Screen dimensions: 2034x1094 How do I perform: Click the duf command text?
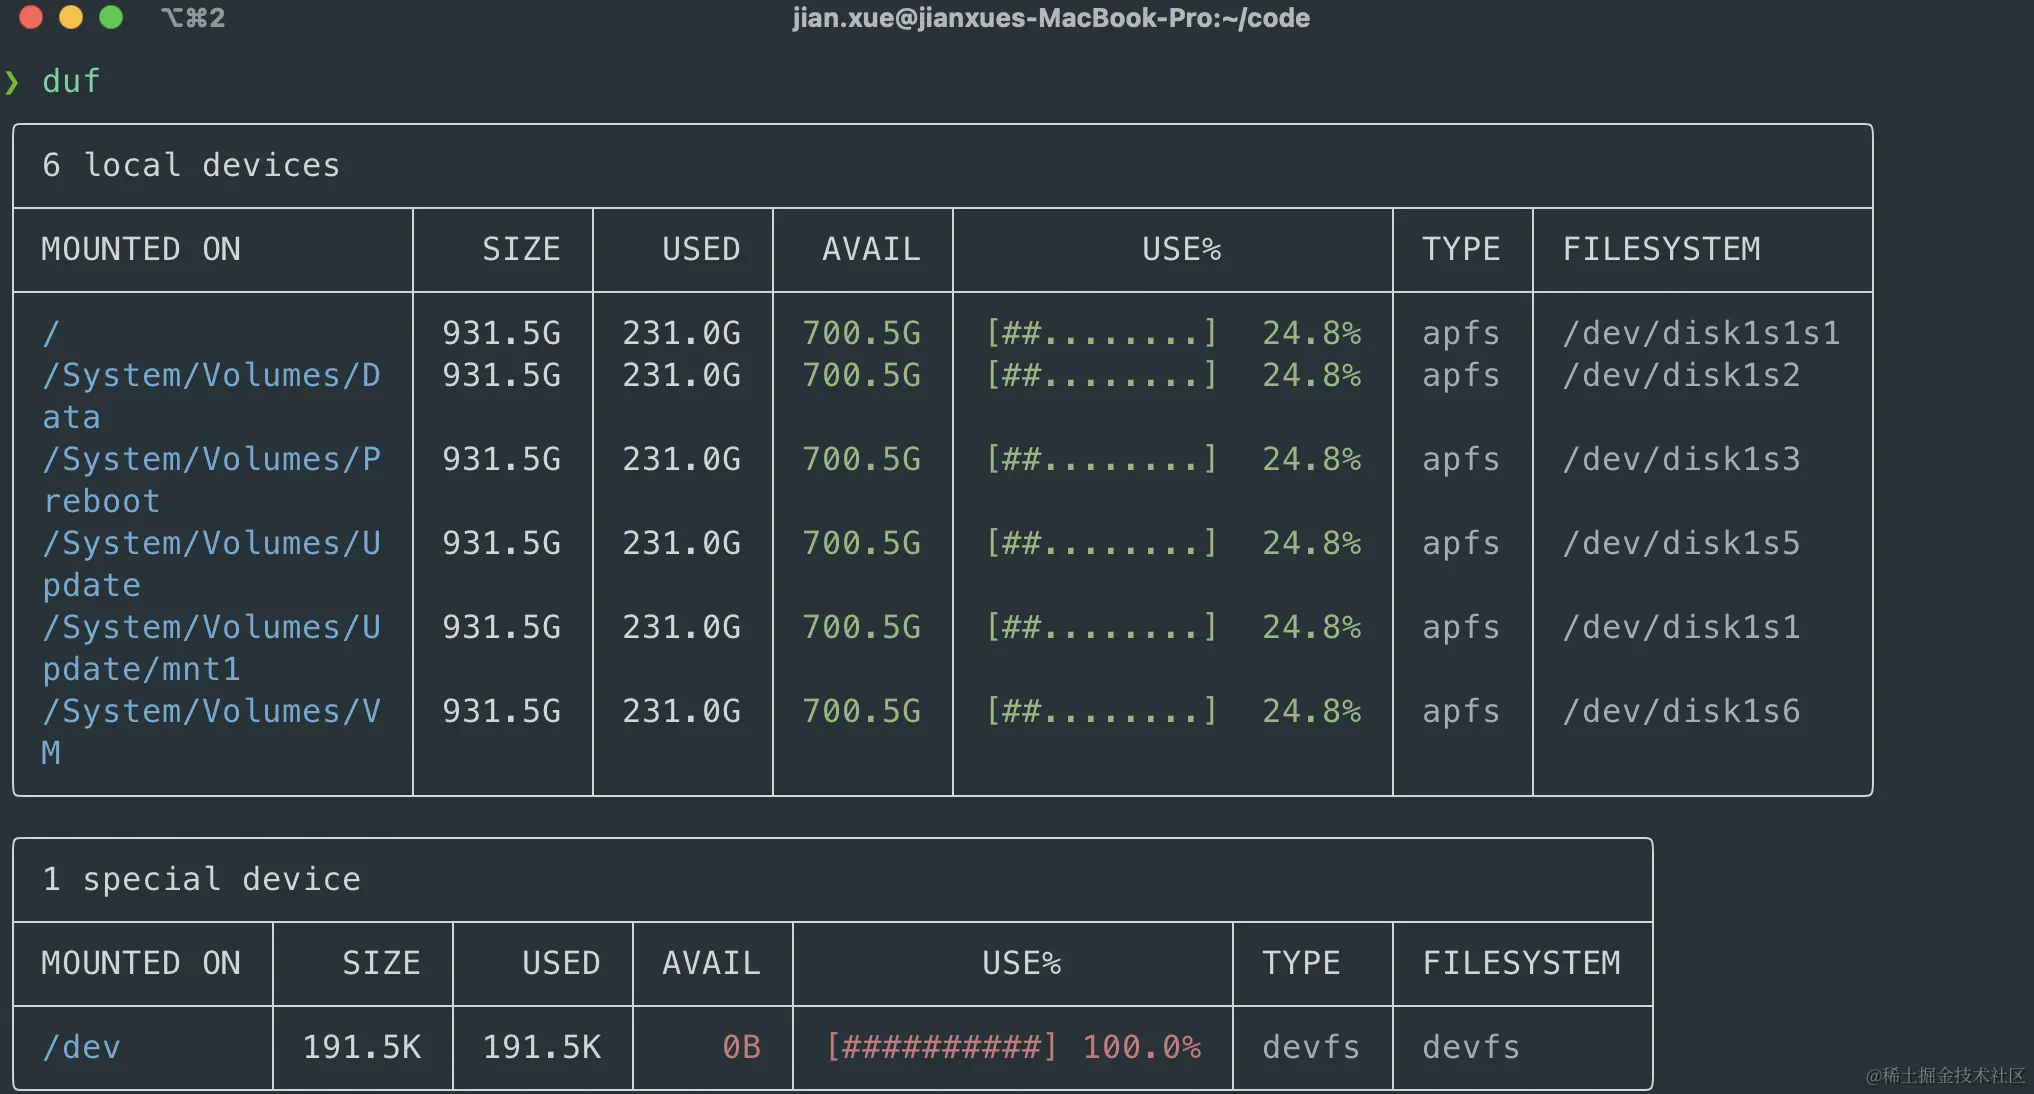(71, 81)
